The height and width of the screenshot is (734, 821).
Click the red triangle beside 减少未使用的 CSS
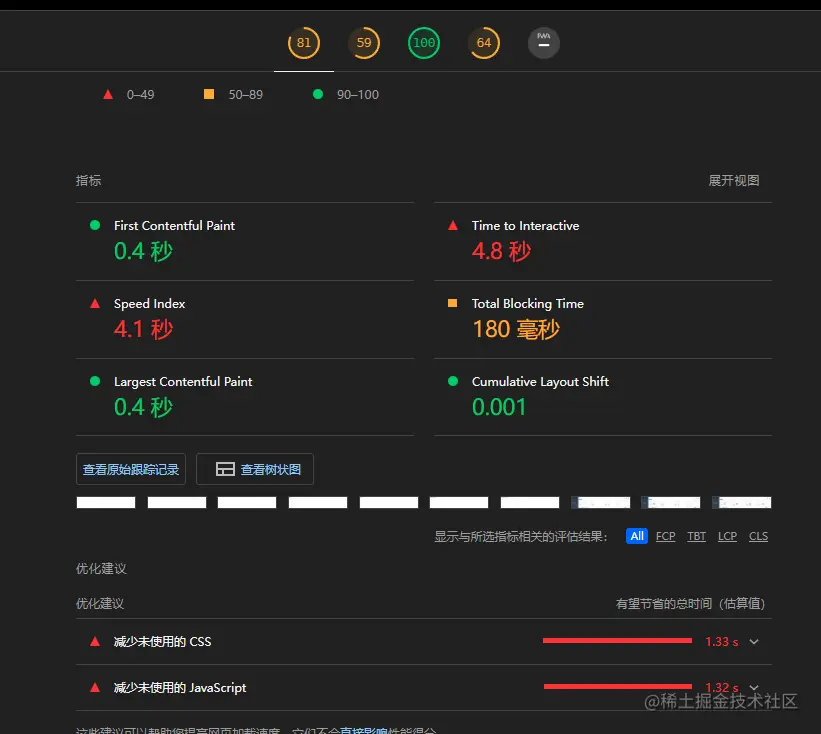pyautogui.click(x=95, y=642)
